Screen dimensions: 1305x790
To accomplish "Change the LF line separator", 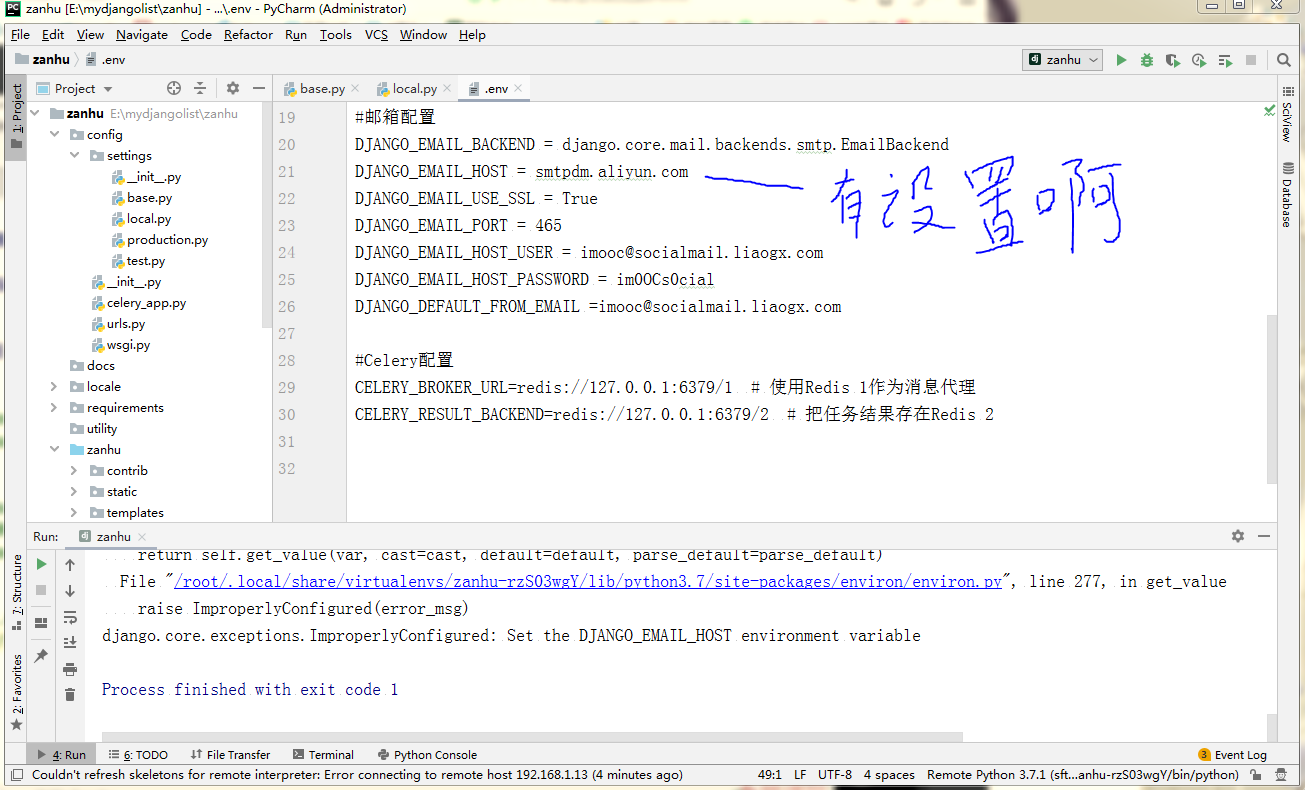I will (x=800, y=775).
